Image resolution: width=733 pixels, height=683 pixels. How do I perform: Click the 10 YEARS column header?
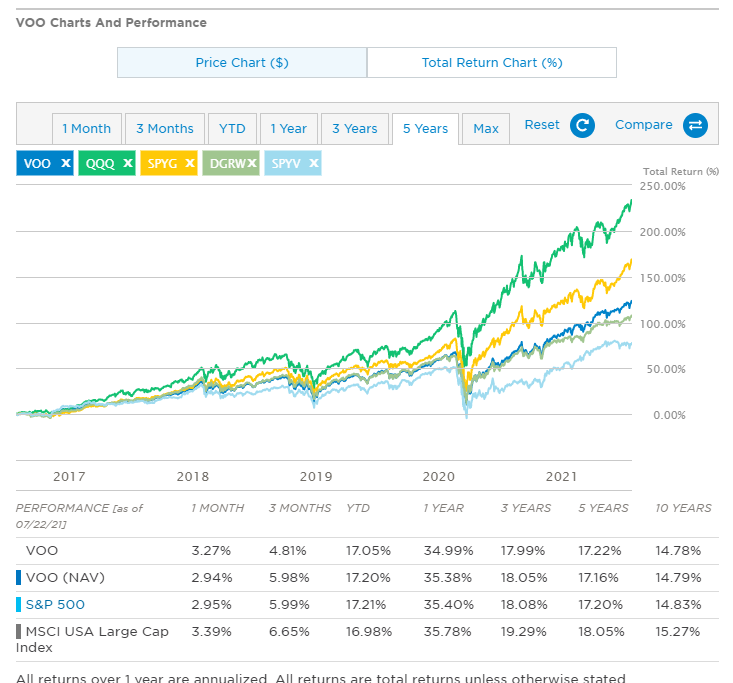click(683, 508)
